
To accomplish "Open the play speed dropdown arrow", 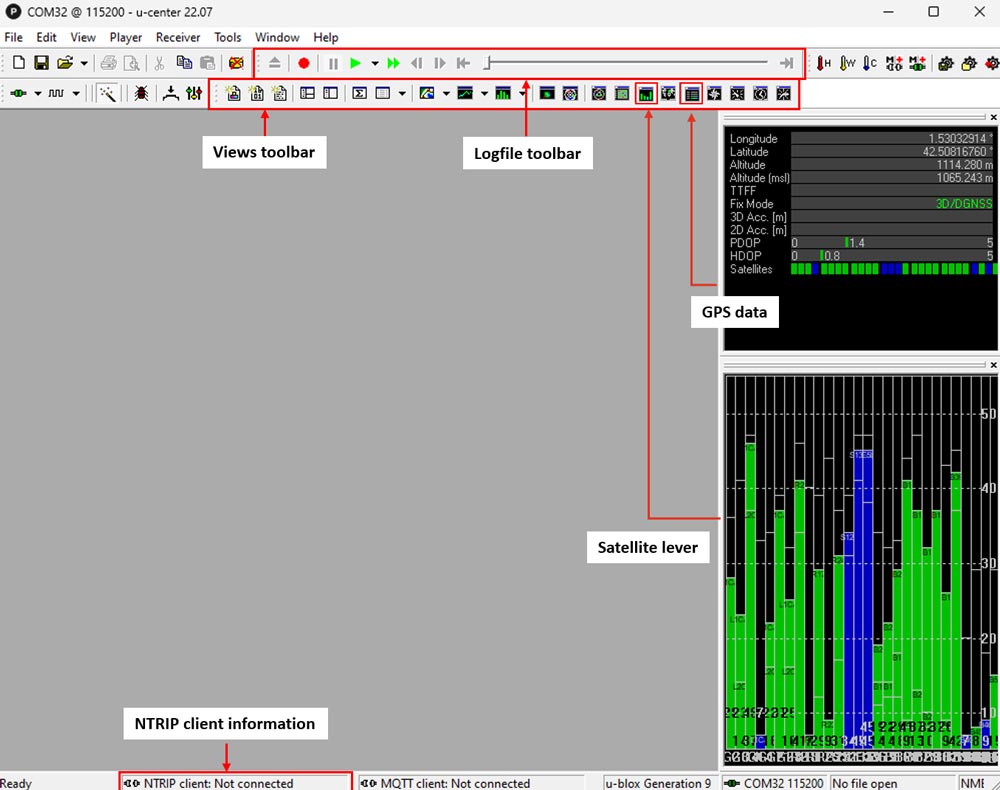I will pyautogui.click(x=375, y=63).
